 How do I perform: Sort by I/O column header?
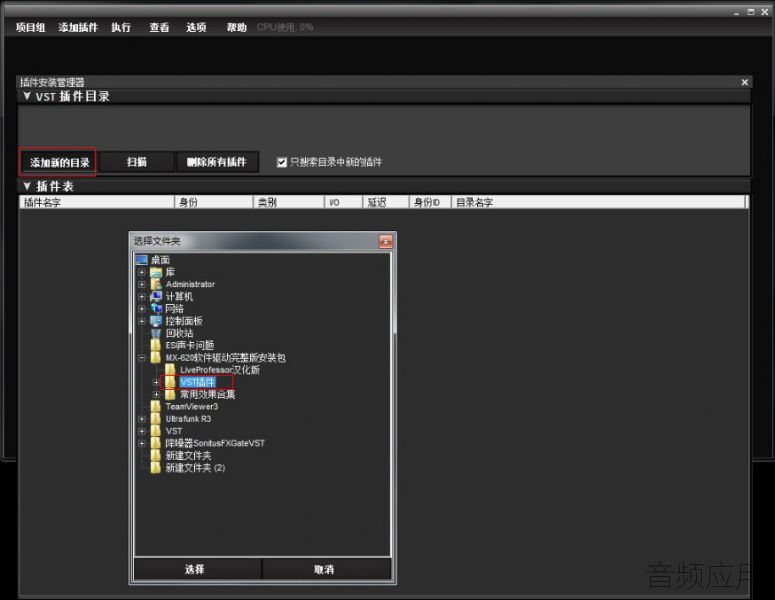coord(344,202)
